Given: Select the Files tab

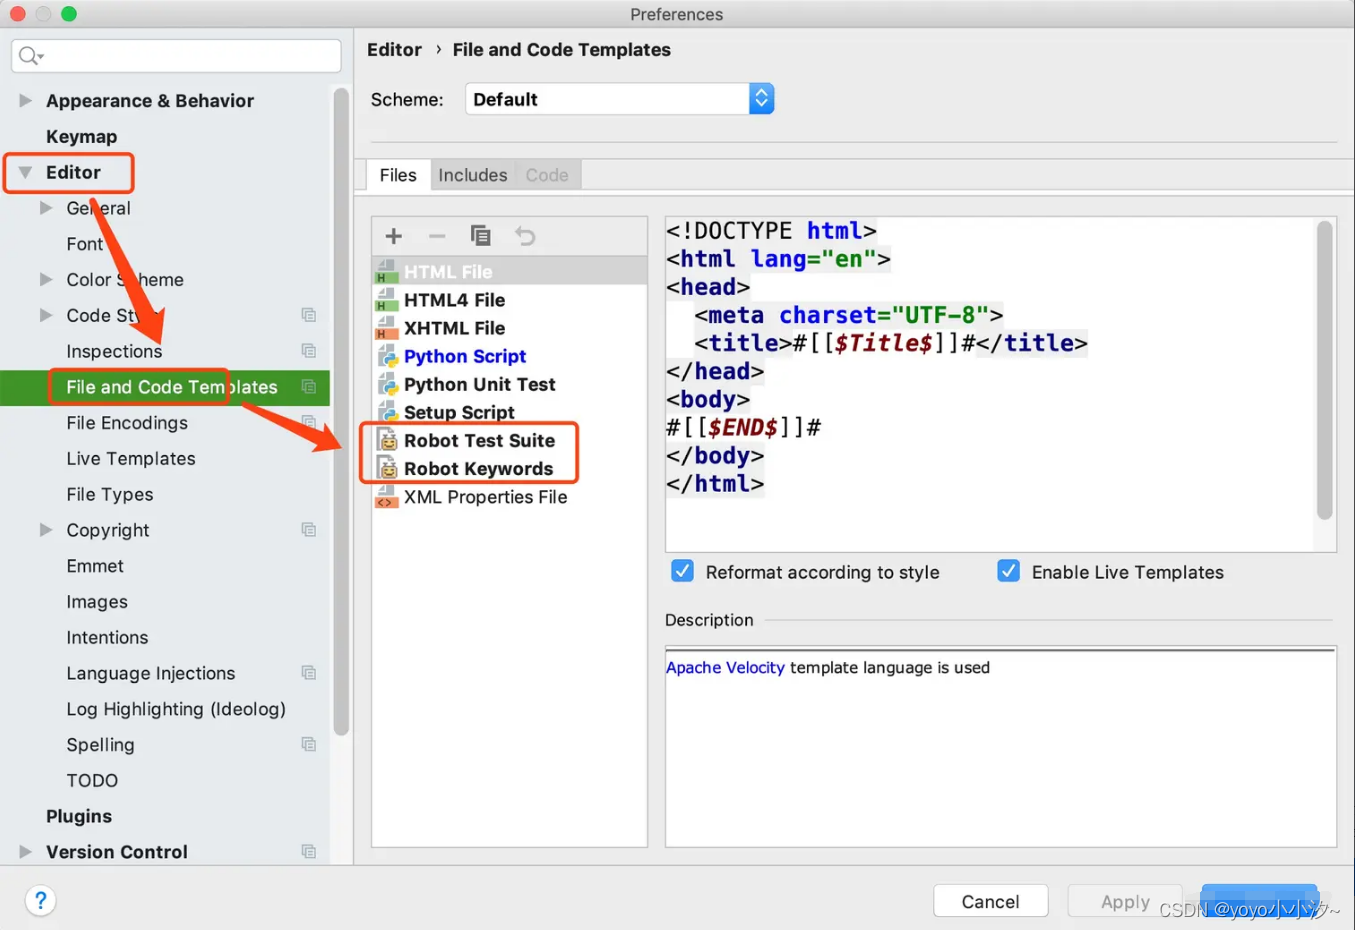Looking at the screenshot, I should tap(397, 174).
